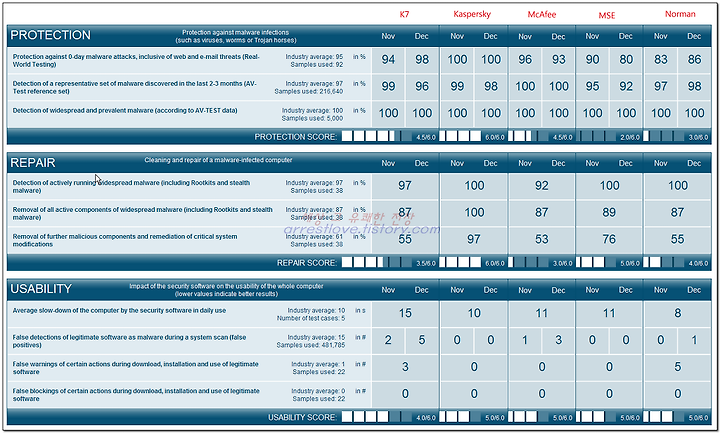Click Protection subtitle about malware infections
The width and height of the screenshot is (720, 433).
pos(236,36)
